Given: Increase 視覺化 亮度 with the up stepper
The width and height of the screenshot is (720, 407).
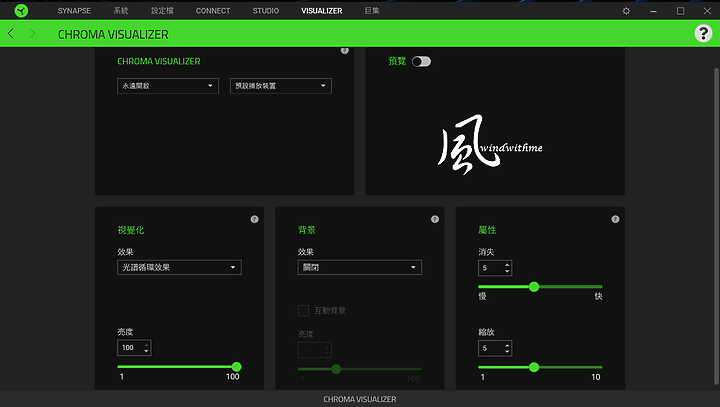Looking at the screenshot, I should pyautogui.click(x=146, y=345).
